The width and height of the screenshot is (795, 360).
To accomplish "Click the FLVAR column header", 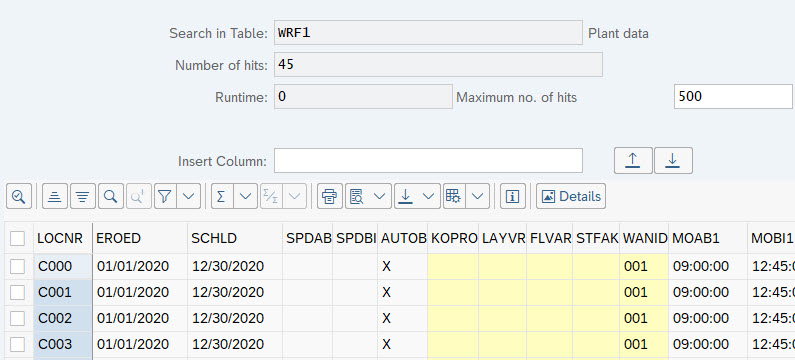I will coord(550,238).
